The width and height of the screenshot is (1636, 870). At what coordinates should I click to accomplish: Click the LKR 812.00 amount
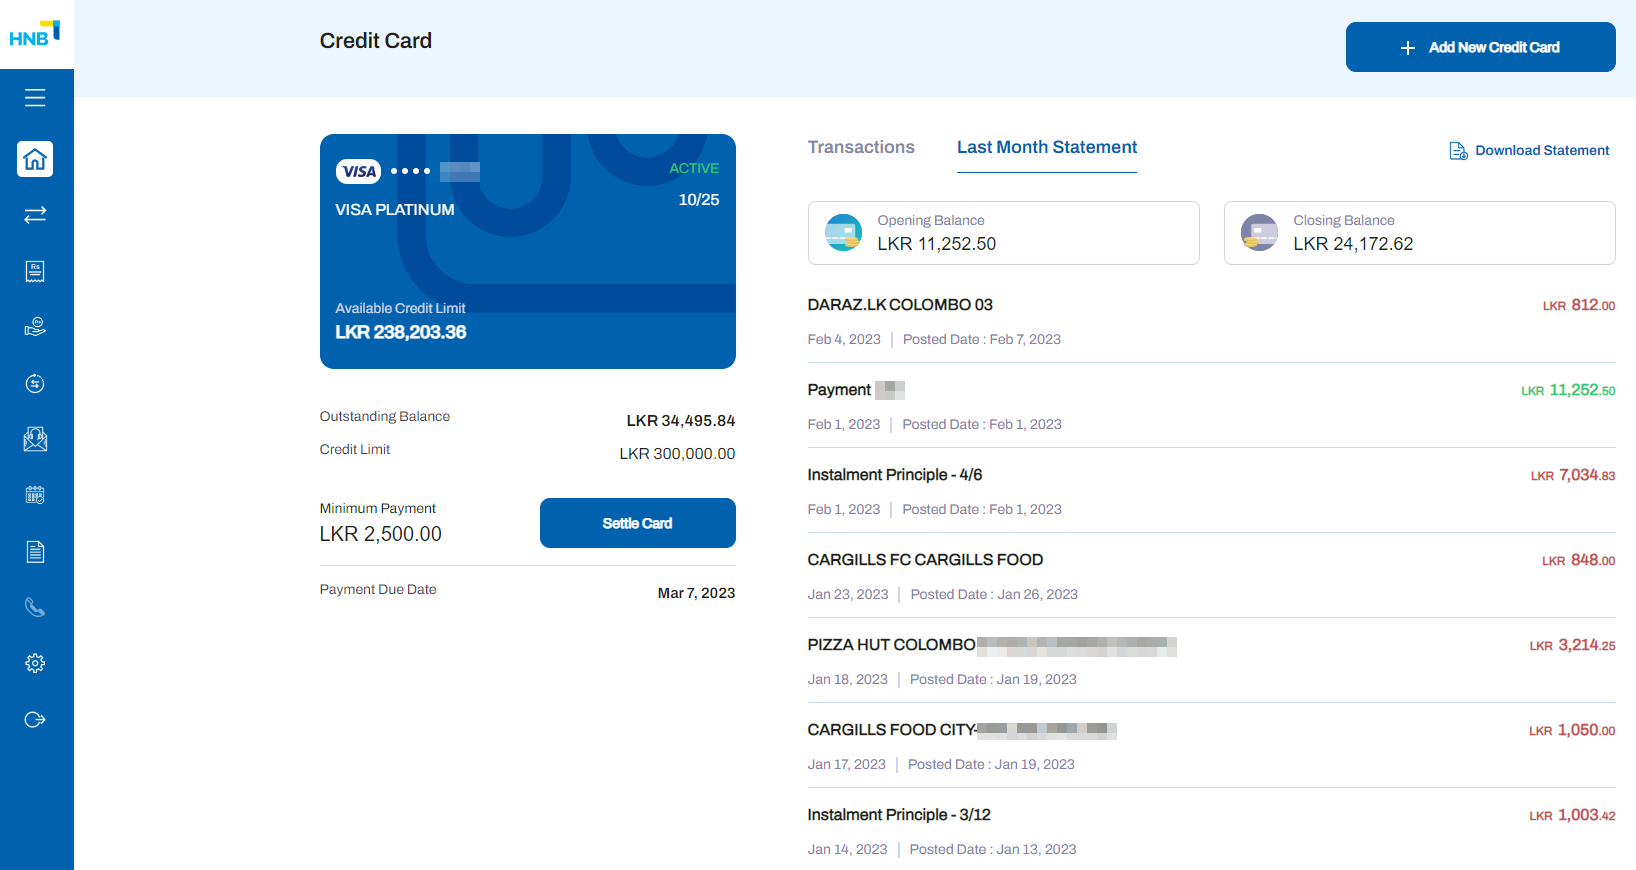coord(1579,305)
